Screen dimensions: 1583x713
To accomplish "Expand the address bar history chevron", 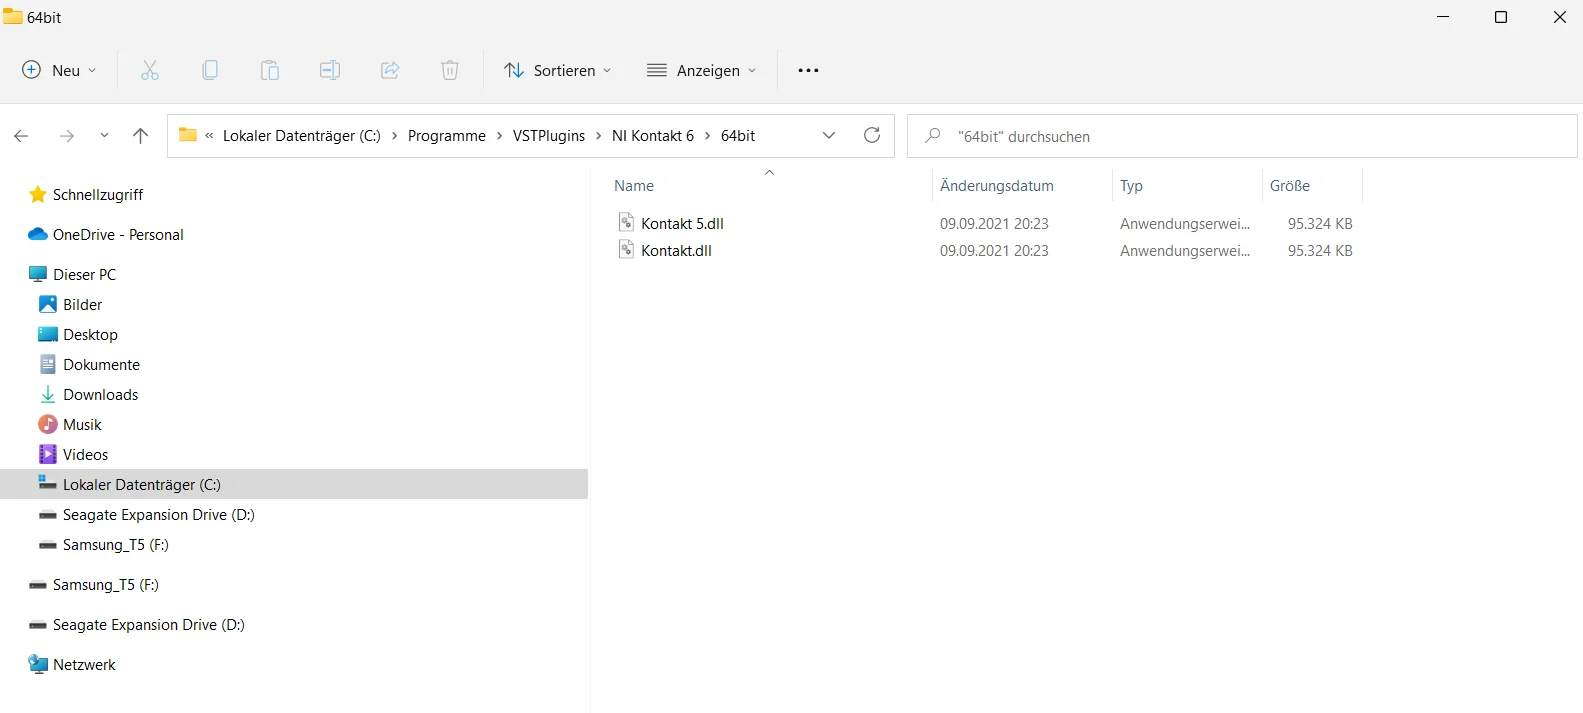I will coord(829,136).
